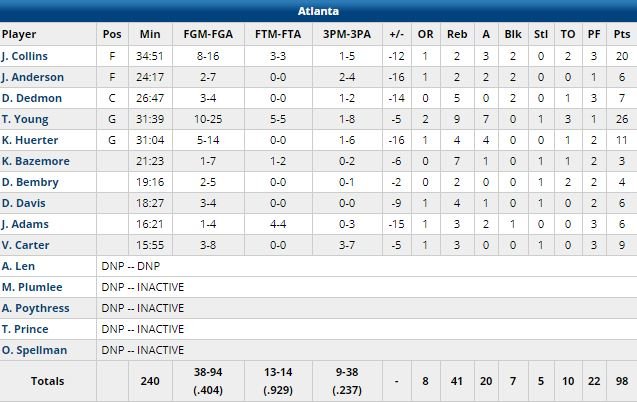
Task: Open T. Young player profile link
Action: coord(24,119)
